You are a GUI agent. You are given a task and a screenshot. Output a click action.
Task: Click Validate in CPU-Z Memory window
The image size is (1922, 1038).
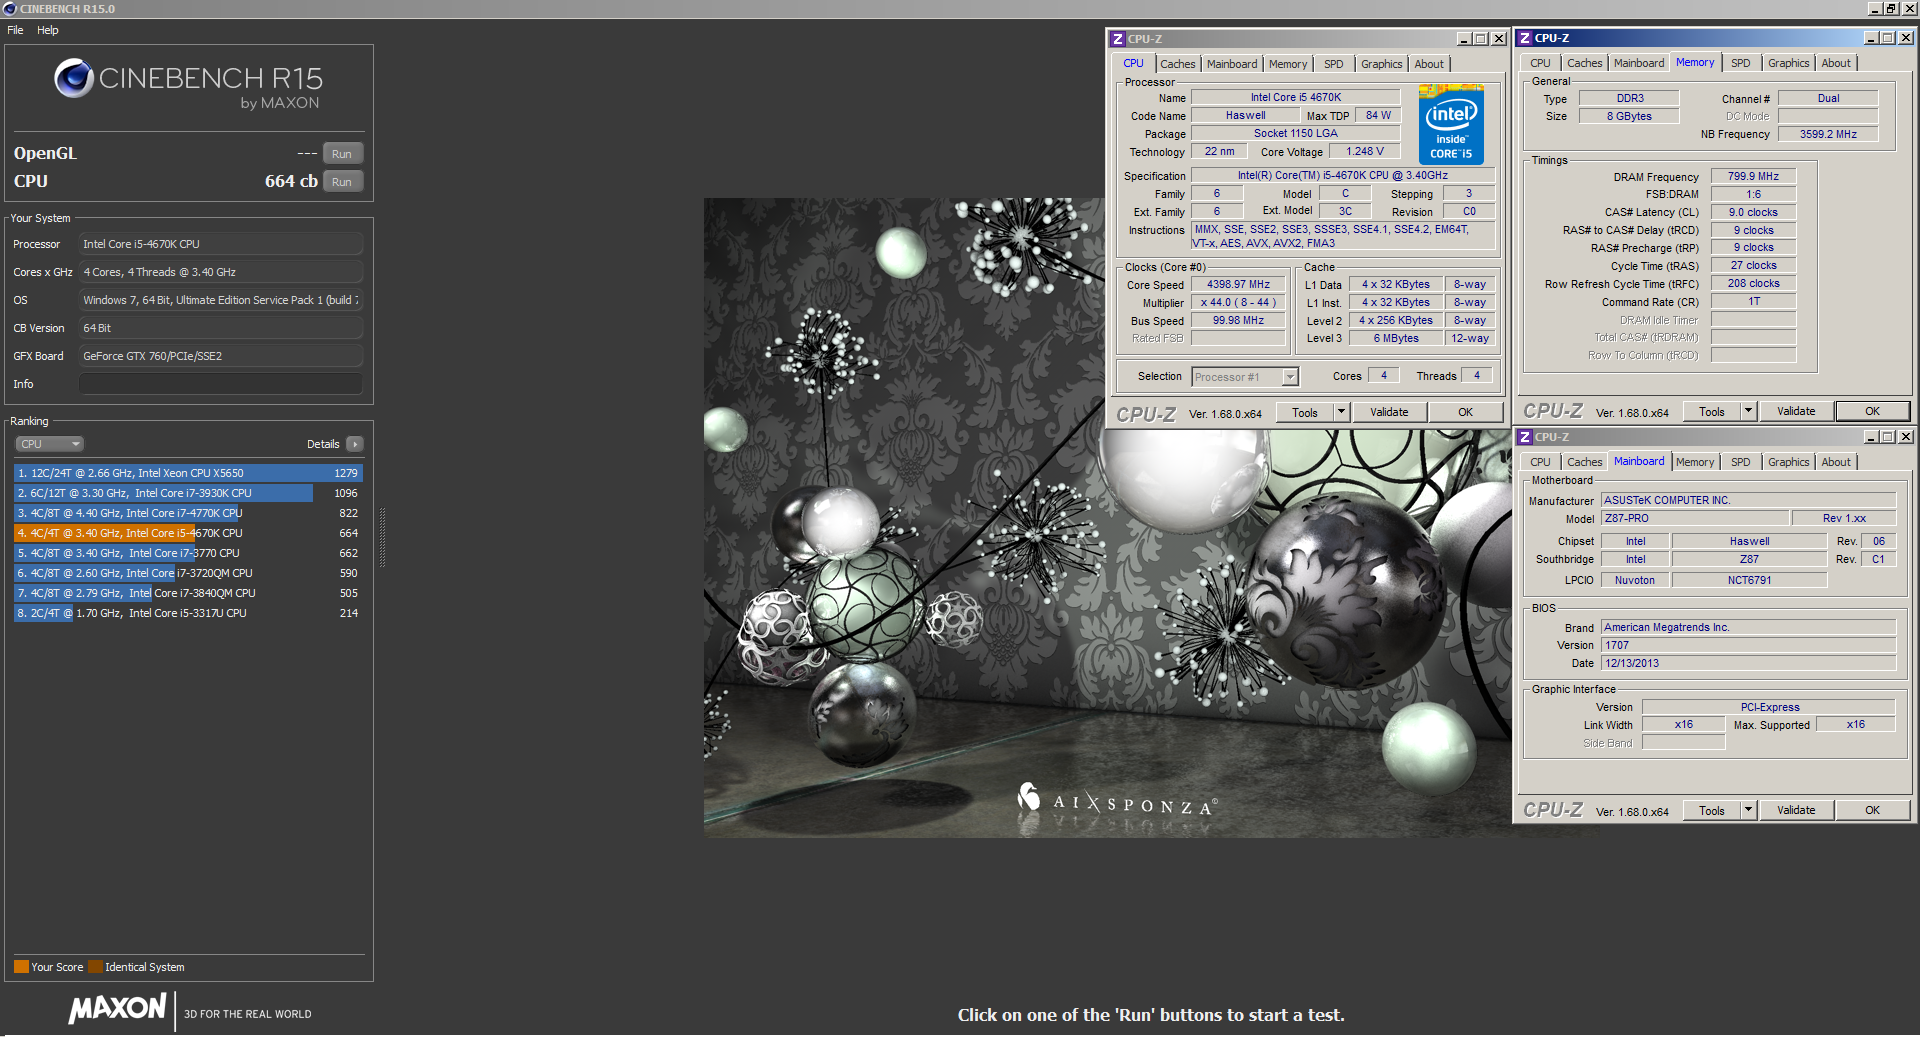pyautogui.click(x=1796, y=411)
